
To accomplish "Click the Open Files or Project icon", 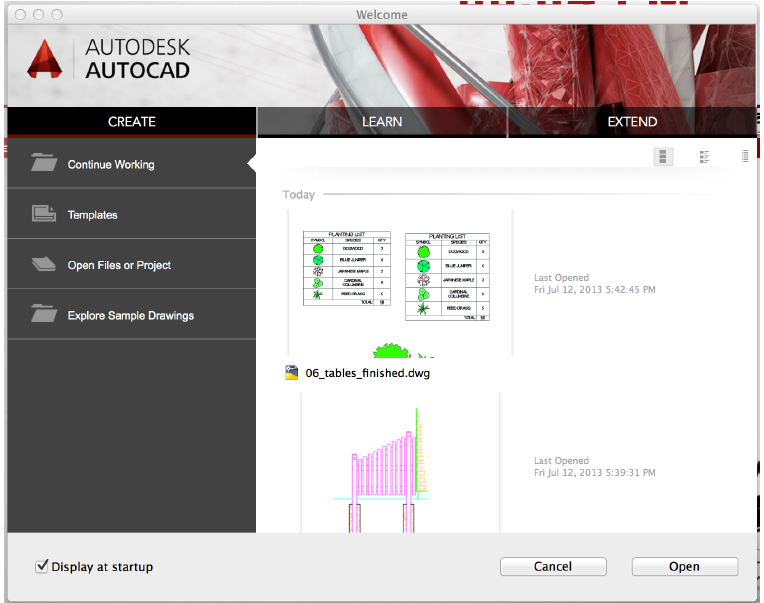I will (44, 264).
